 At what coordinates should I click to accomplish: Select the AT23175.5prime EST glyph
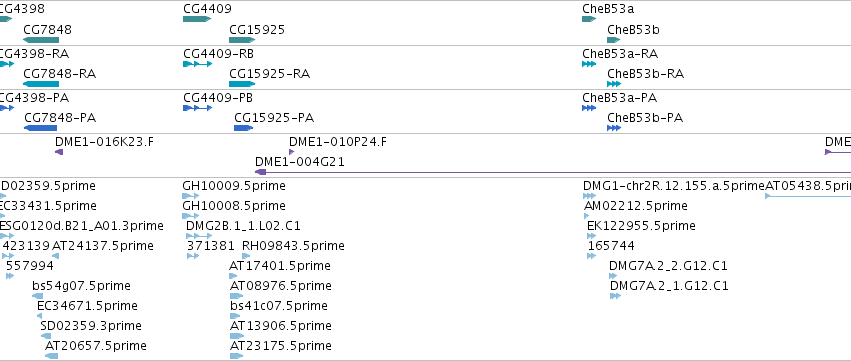pyautogui.click(x=236, y=356)
